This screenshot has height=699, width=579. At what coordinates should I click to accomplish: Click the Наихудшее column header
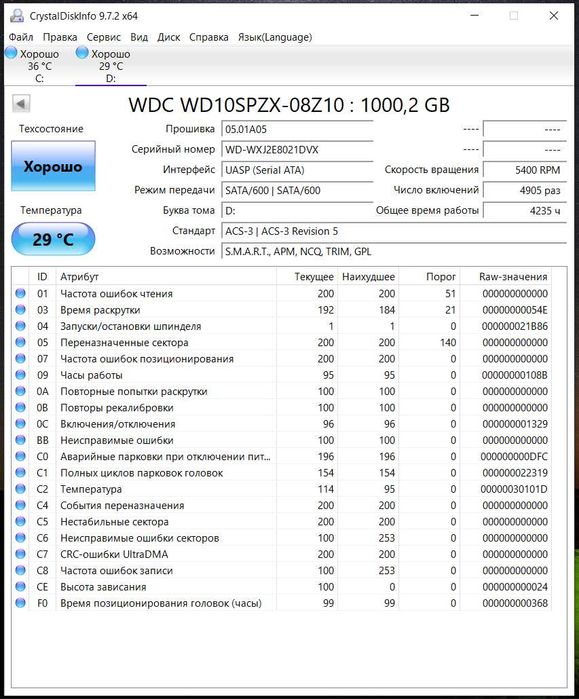tap(368, 276)
